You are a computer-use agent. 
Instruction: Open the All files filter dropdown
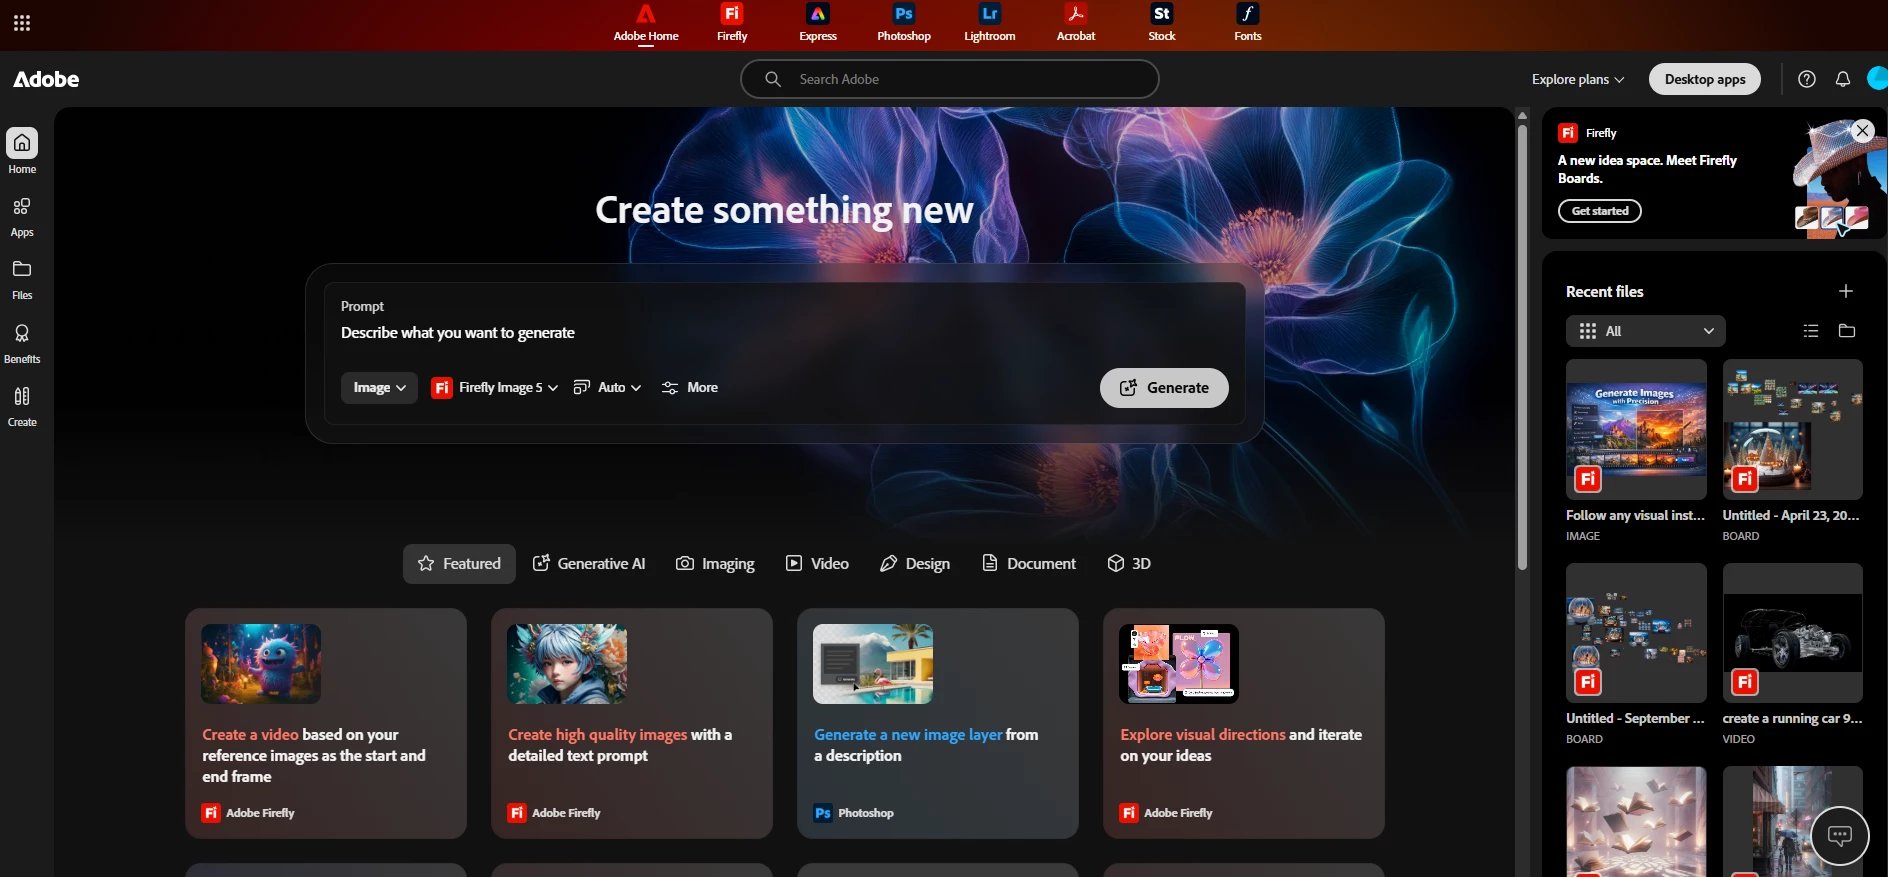[1646, 331]
